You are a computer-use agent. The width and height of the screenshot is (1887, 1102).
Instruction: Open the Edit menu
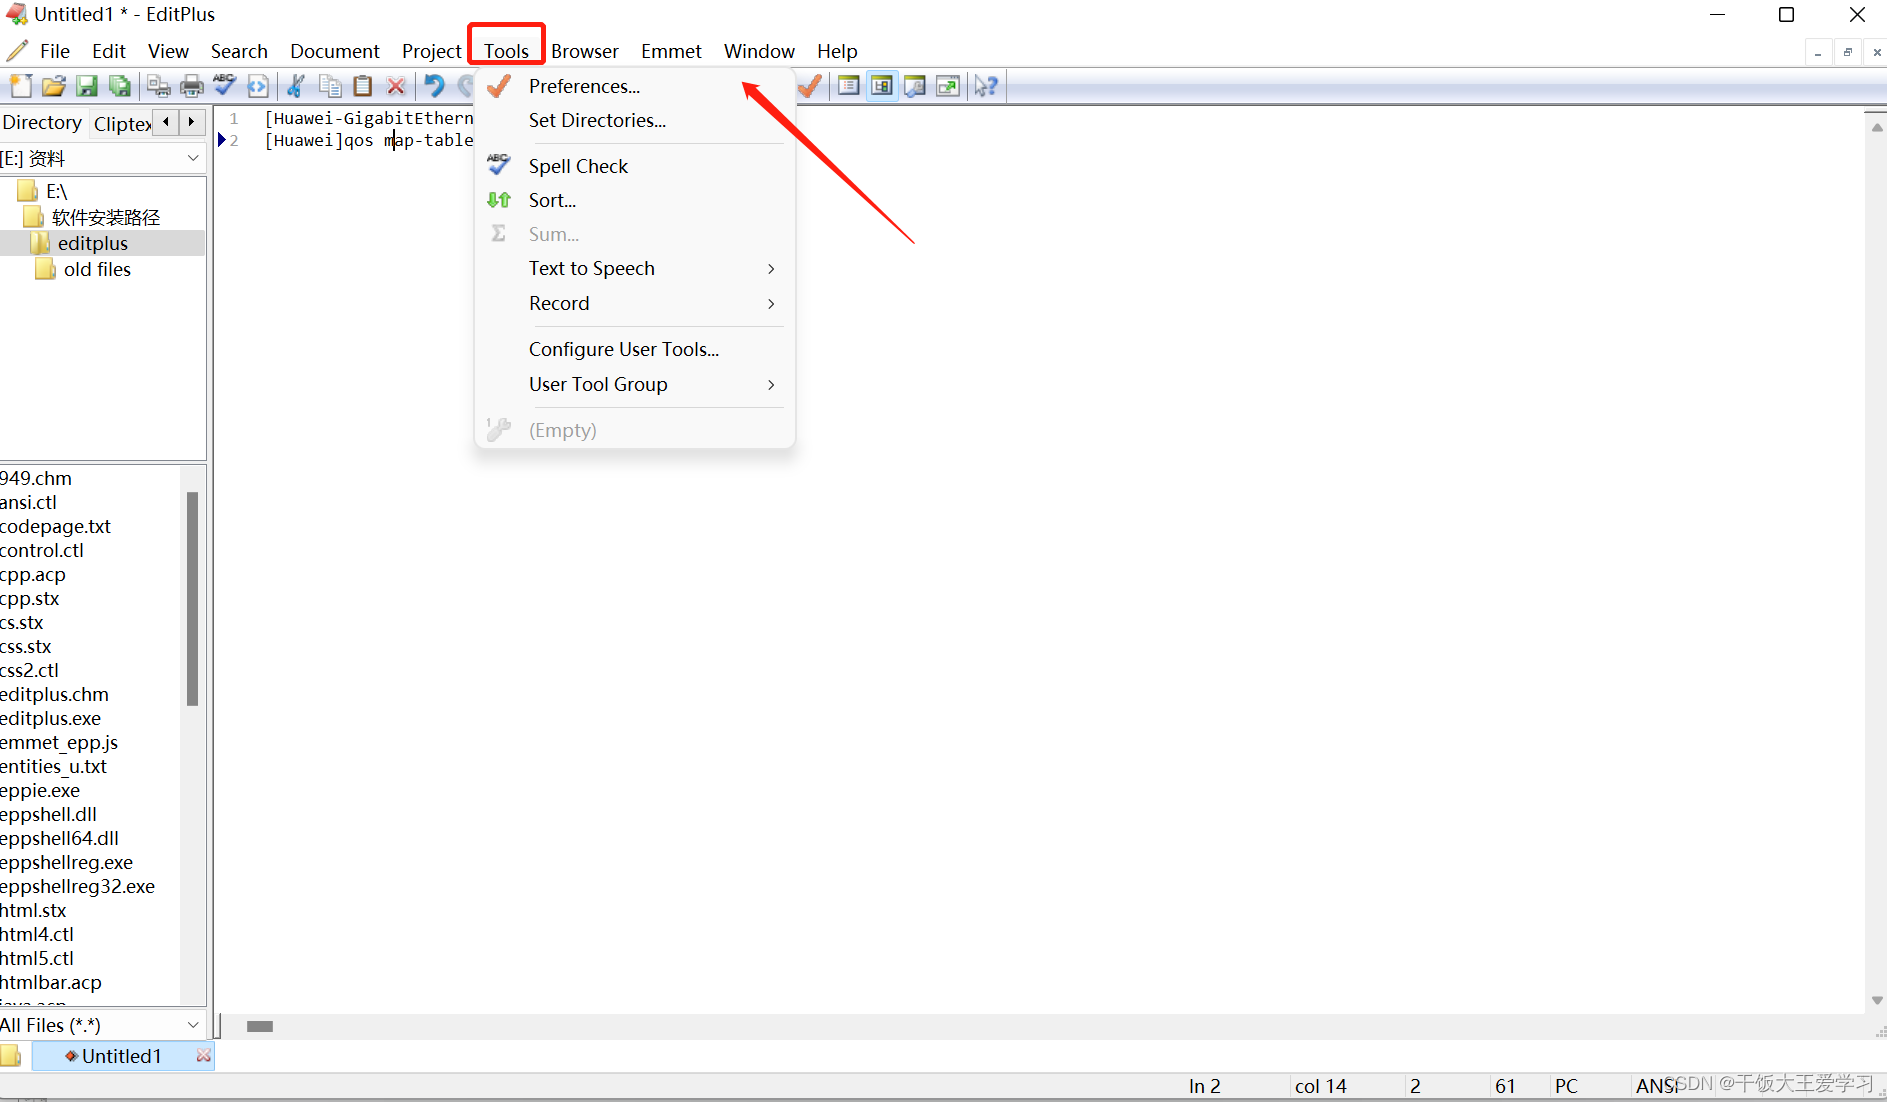(109, 51)
